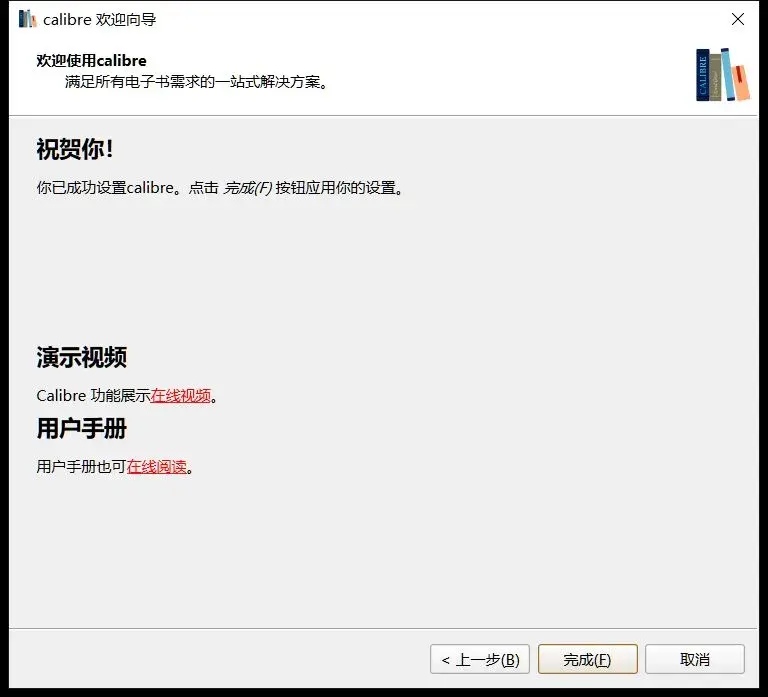Go back with 上一步(B) button
Viewport: 768px width, 697px height.
pos(480,659)
